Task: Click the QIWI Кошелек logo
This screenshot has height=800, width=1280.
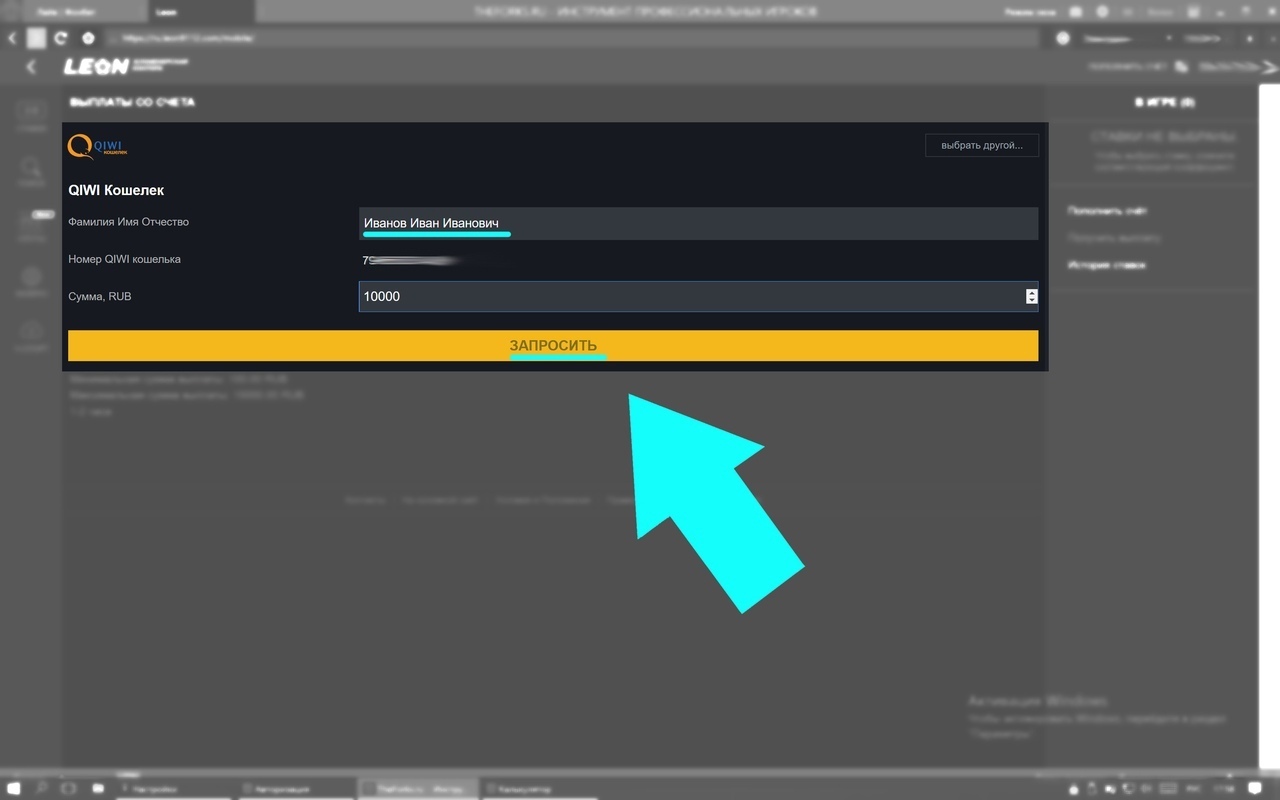Action: [x=97, y=147]
